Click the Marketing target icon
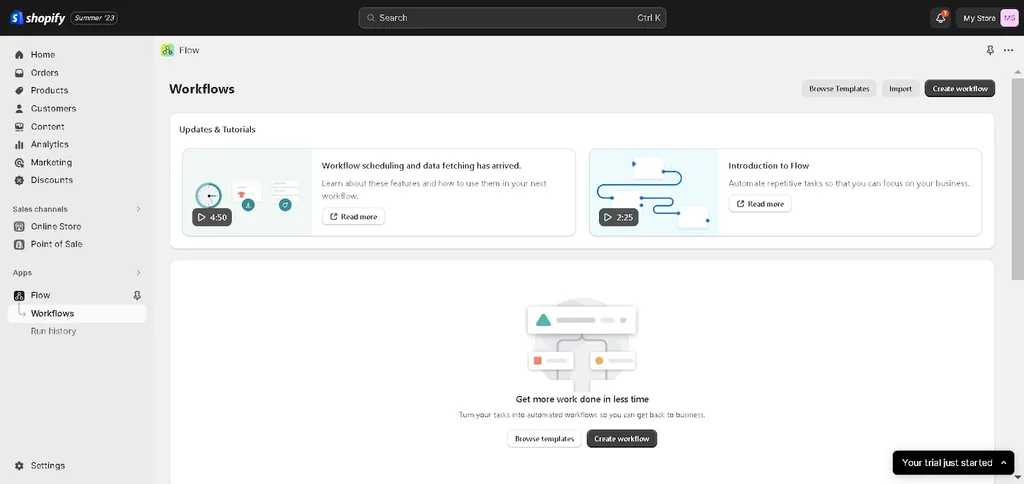The image size is (1024, 484). pyautogui.click(x=19, y=163)
